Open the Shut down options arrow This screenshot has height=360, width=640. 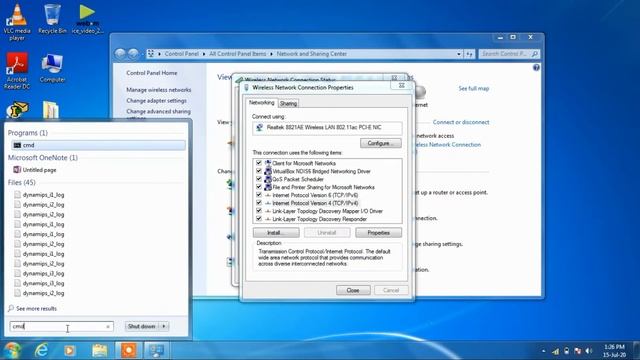(x=164, y=326)
